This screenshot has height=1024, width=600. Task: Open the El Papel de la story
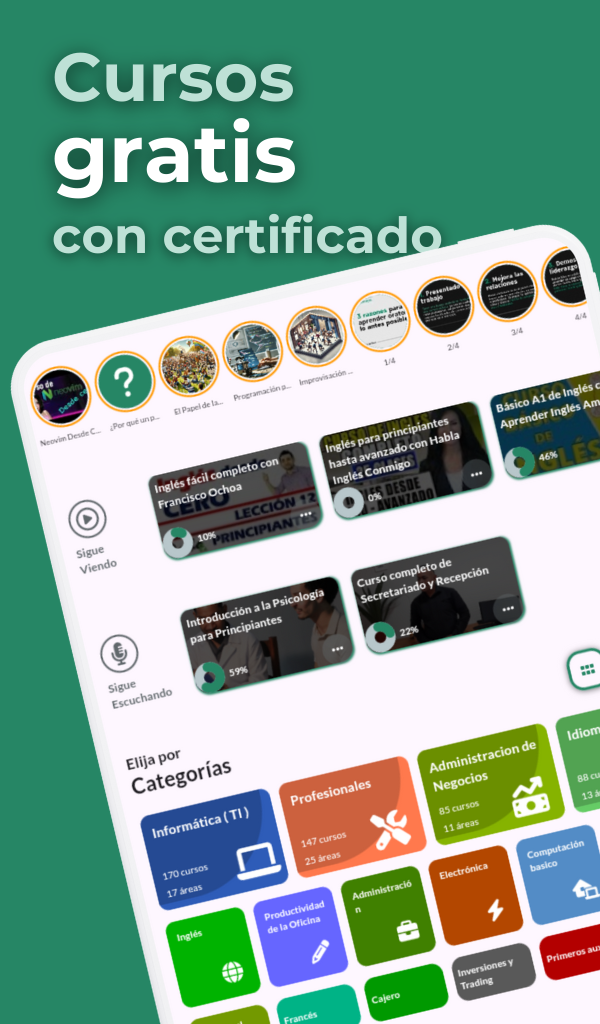click(189, 366)
